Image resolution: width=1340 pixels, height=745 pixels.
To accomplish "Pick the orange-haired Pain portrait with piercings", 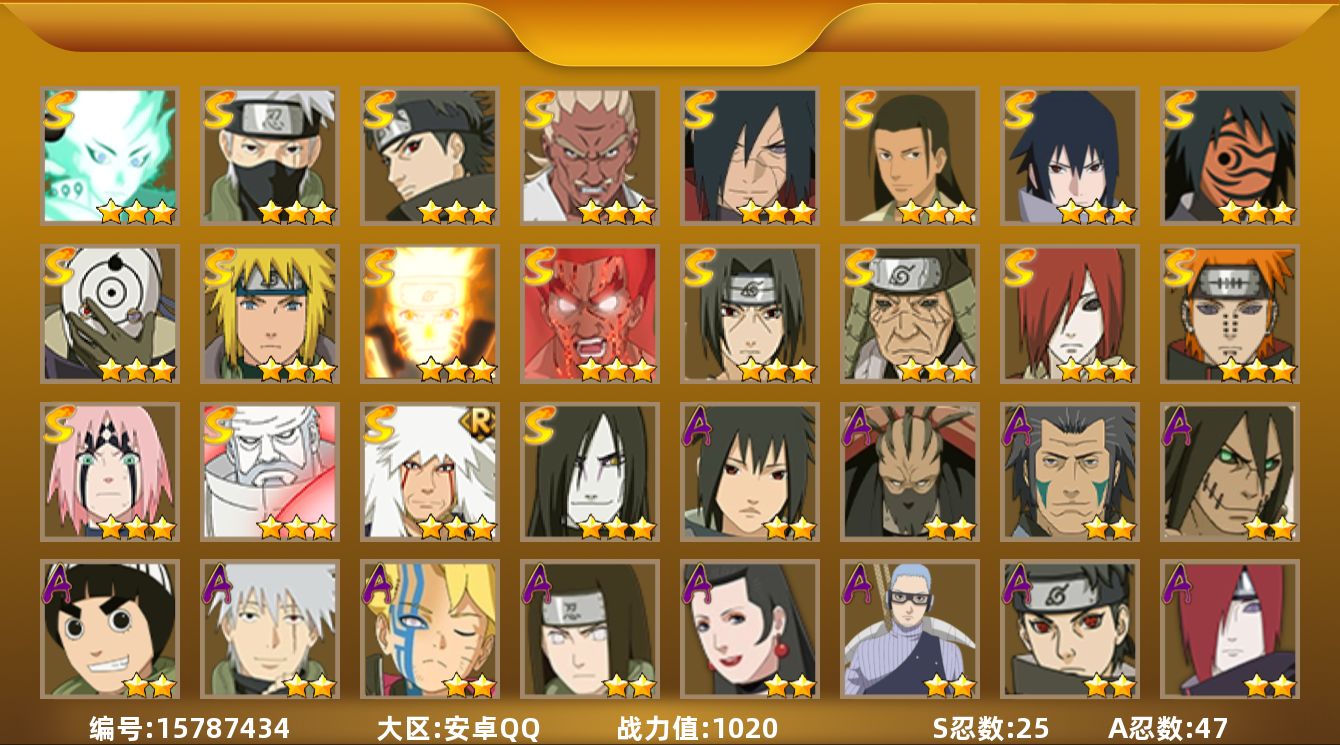I will (x=1230, y=314).
